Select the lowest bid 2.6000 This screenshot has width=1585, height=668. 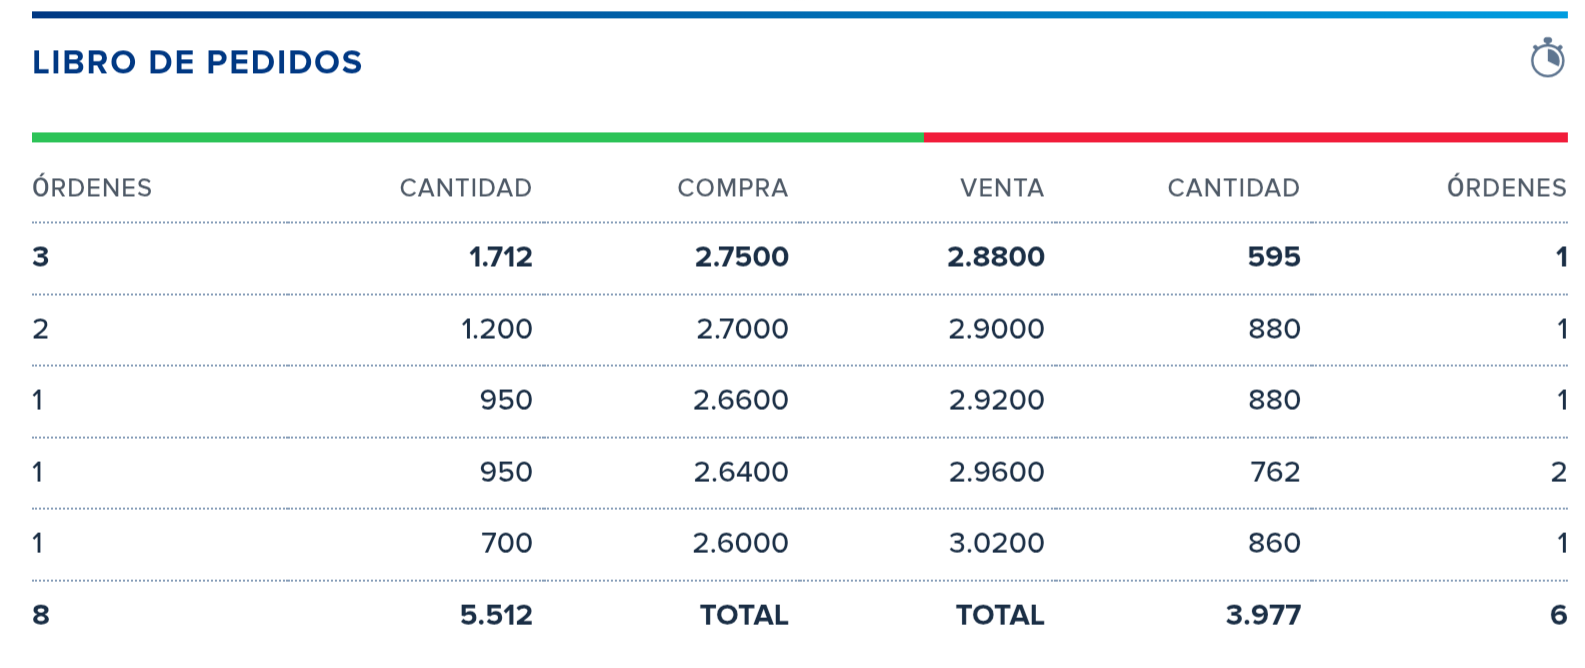tap(740, 543)
